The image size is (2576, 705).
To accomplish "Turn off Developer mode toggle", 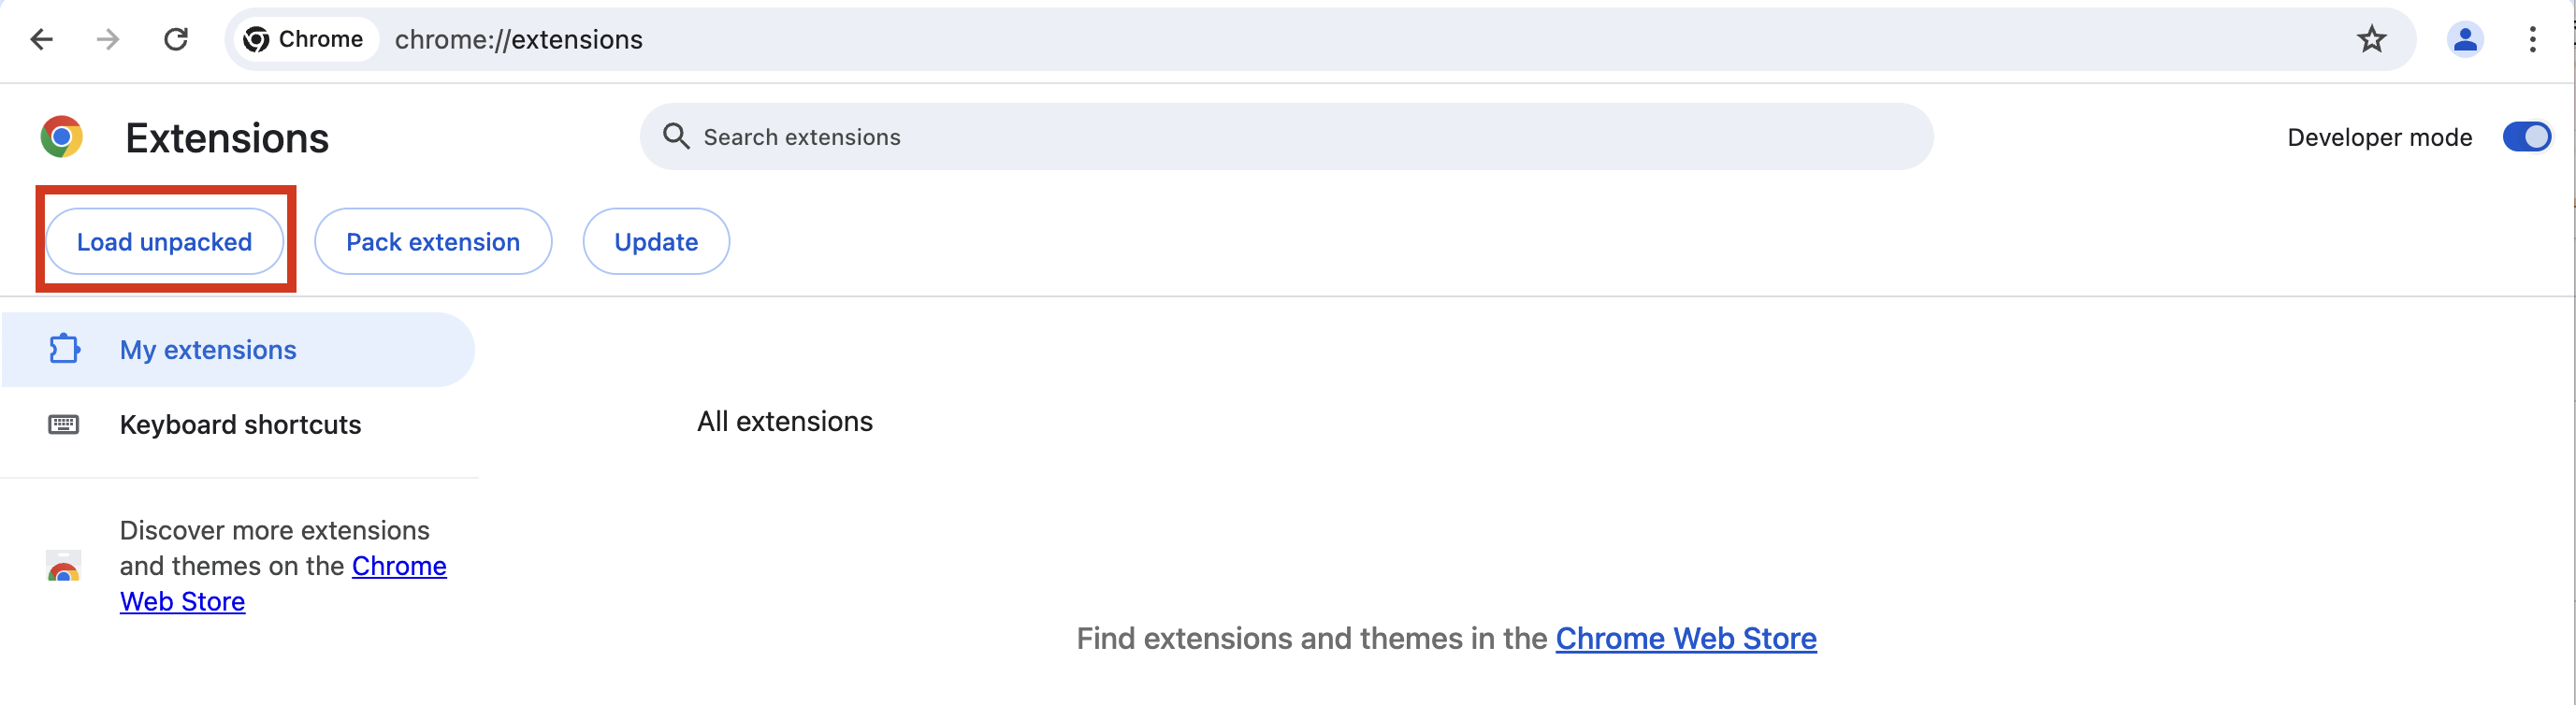I will point(2526,137).
